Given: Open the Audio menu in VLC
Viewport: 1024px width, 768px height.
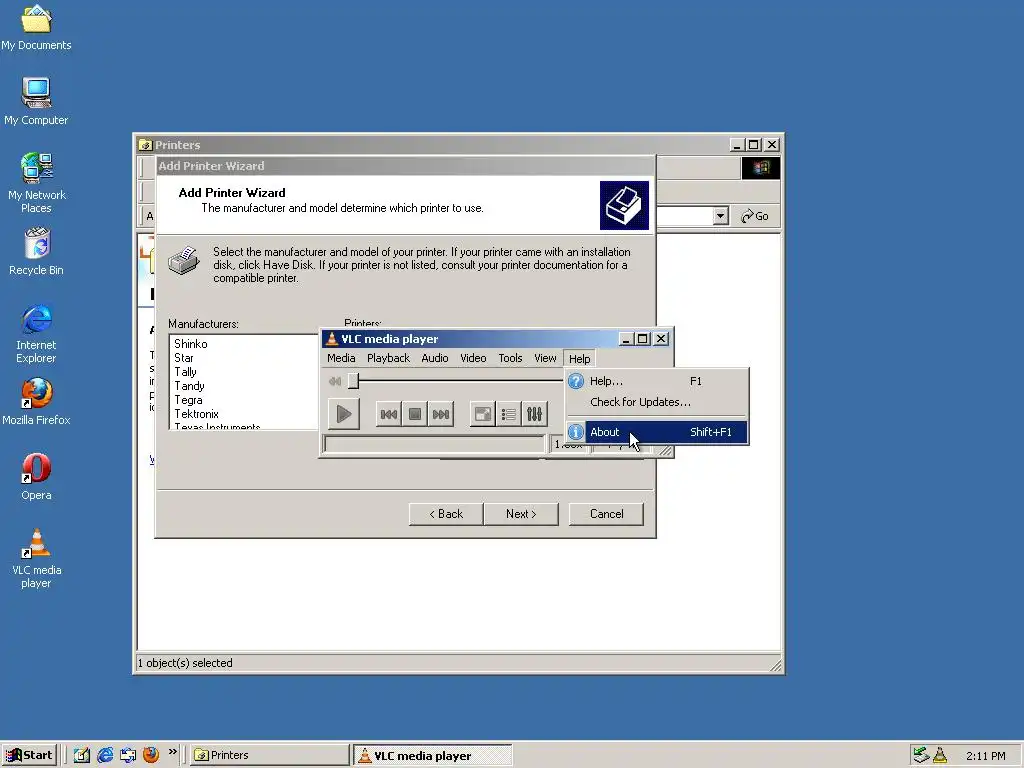Looking at the screenshot, I should tap(435, 358).
